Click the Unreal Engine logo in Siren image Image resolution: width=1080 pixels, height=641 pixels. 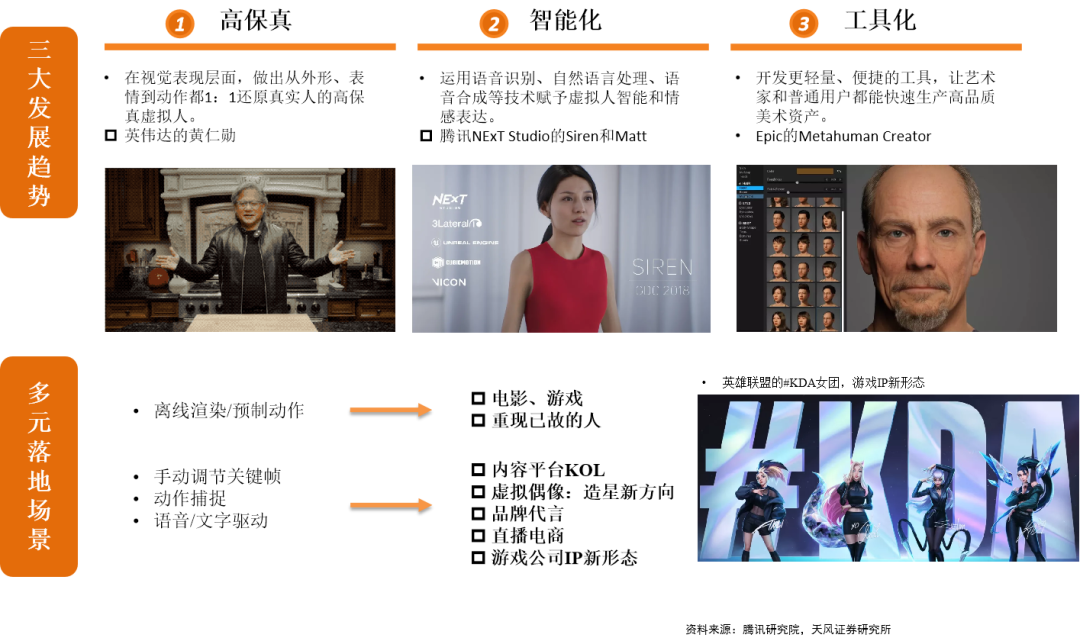click(465, 242)
